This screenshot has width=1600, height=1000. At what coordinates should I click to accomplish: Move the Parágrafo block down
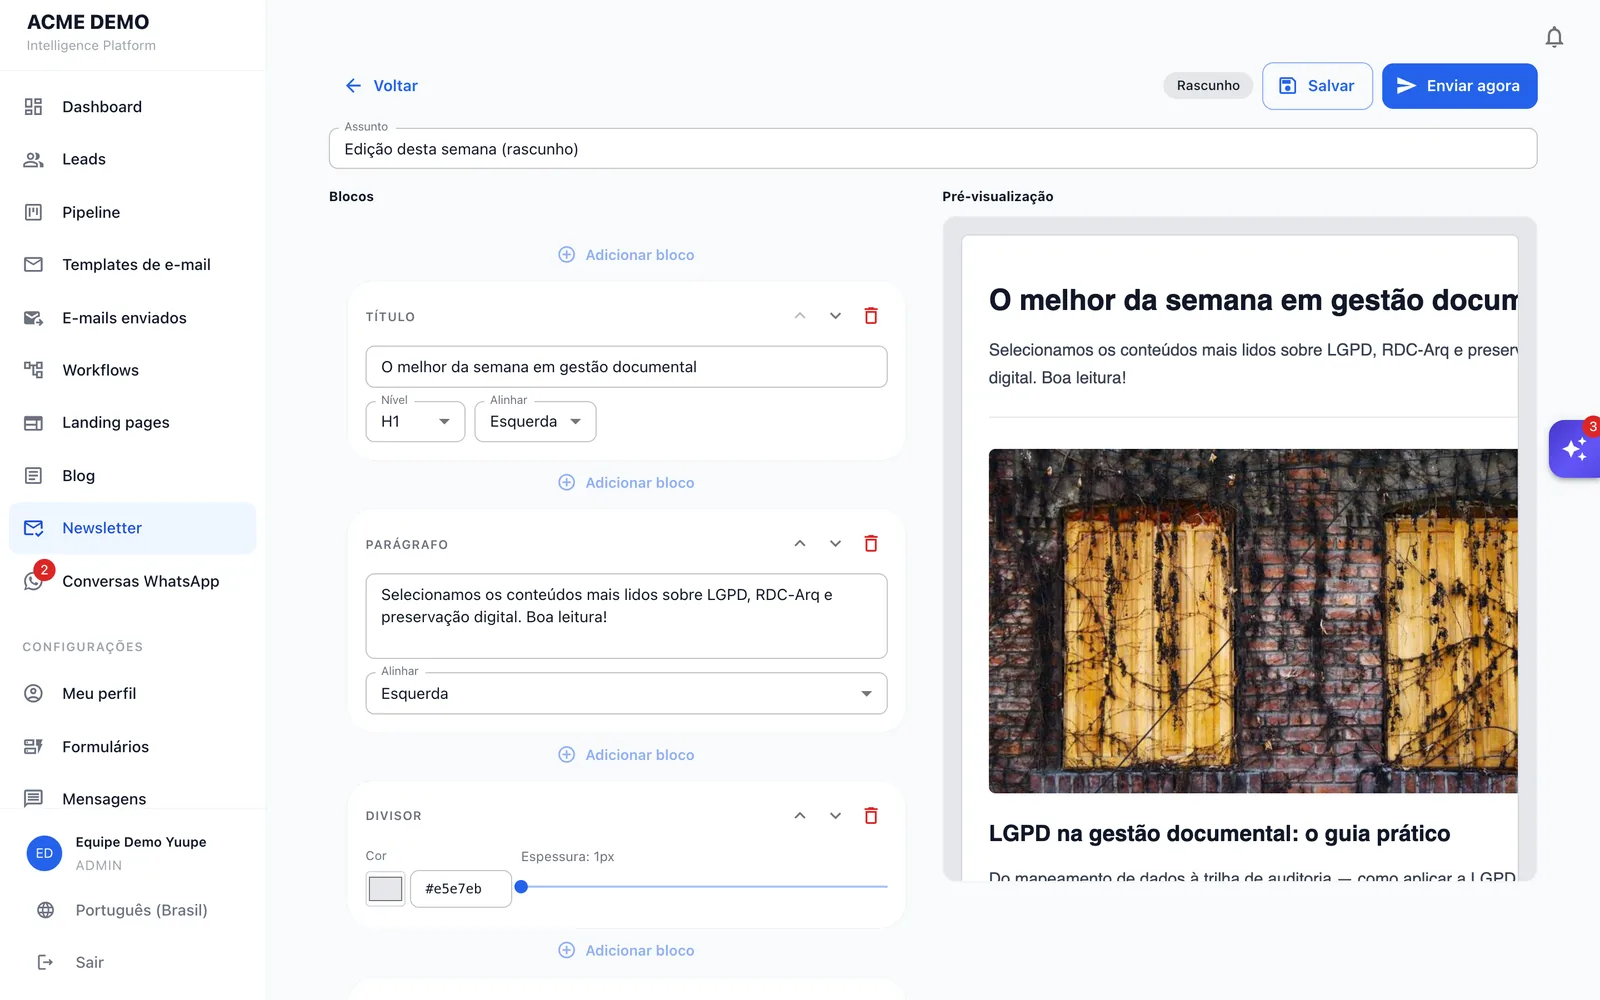click(x=835, y=544)
